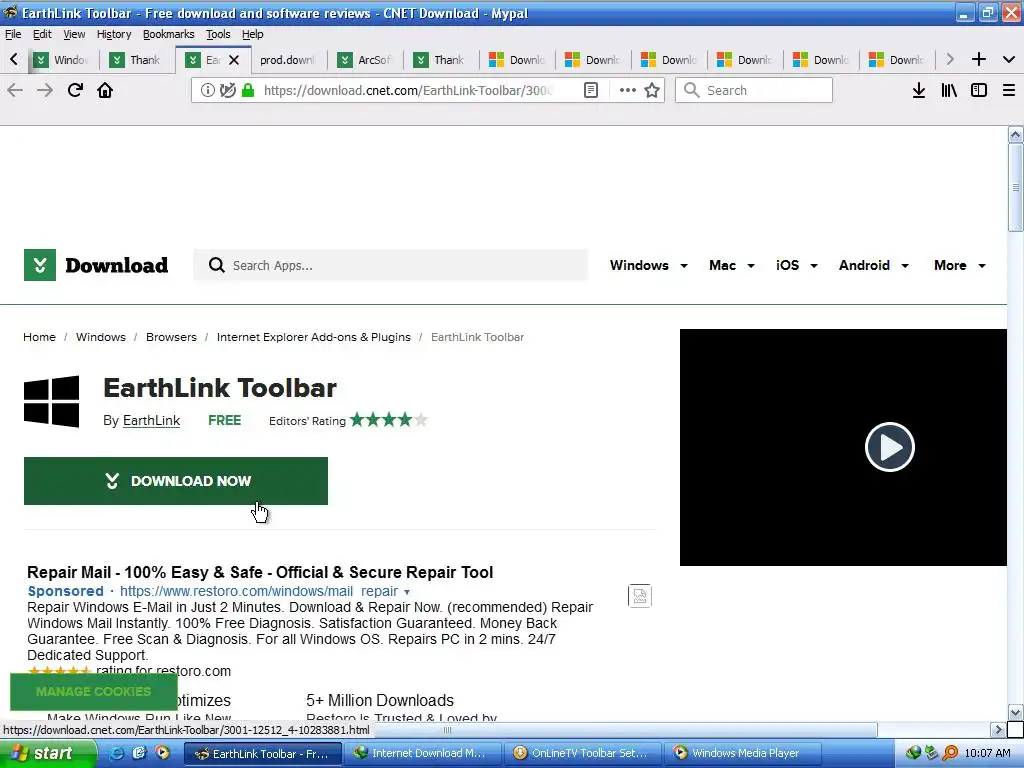Switch to the prod.downl tab
The width and height of the screenshot is (1024, 768).
coord(288,60)
